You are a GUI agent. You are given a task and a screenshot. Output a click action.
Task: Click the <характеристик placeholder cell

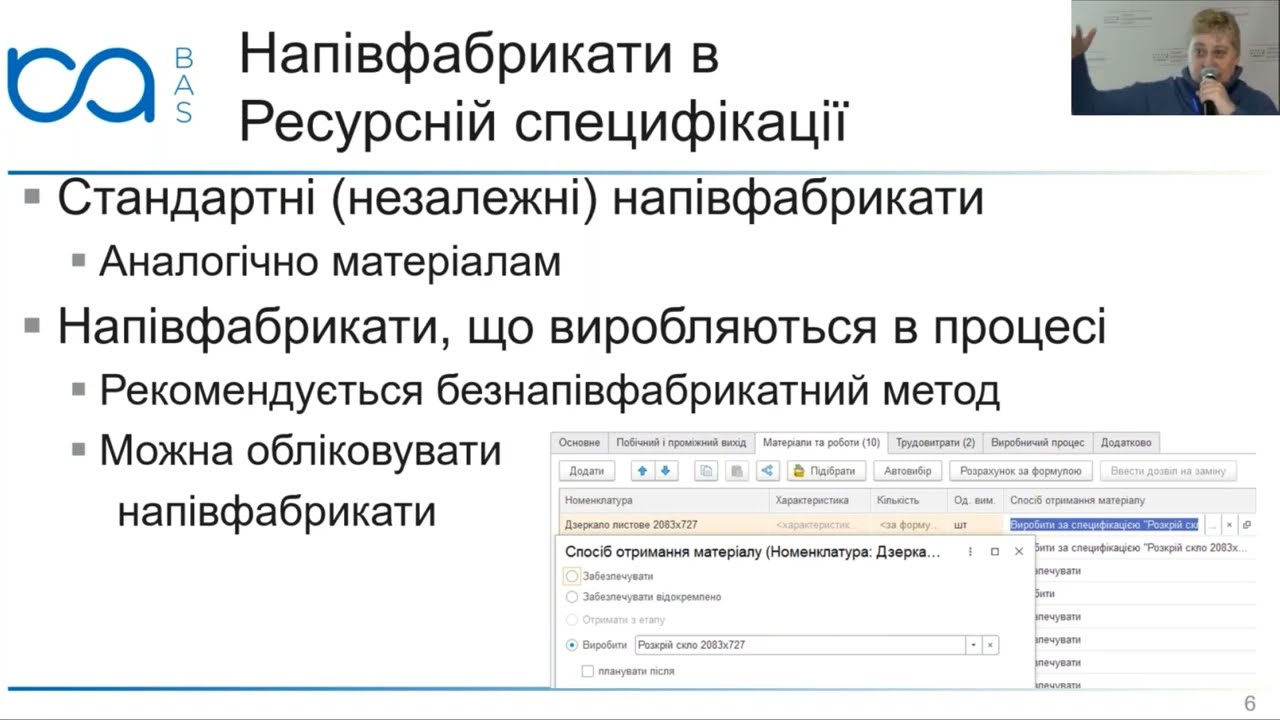tap(820, 525)
